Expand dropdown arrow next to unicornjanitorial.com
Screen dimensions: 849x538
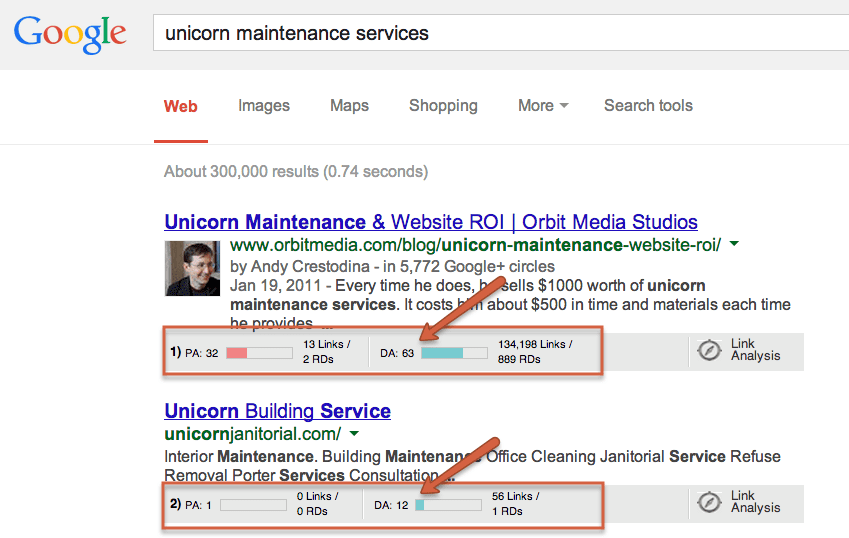click(354, 434)
